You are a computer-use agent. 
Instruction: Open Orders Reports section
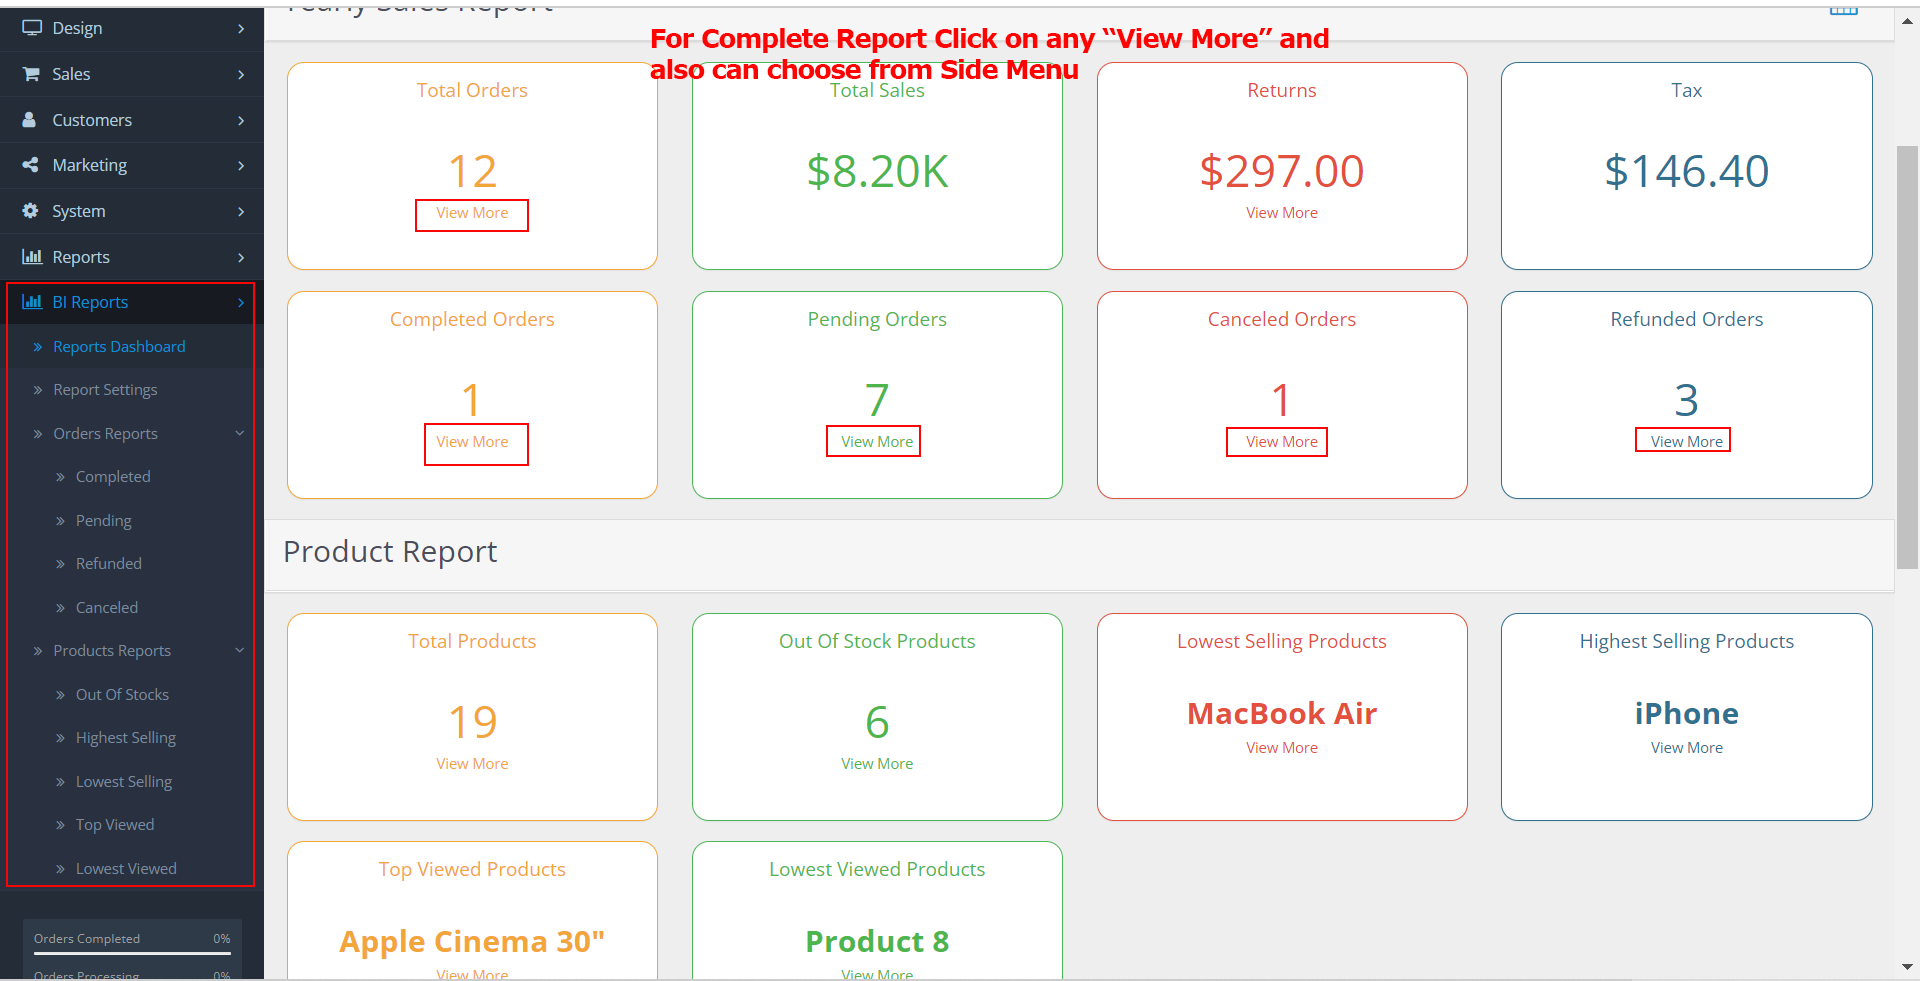(105, 433)
